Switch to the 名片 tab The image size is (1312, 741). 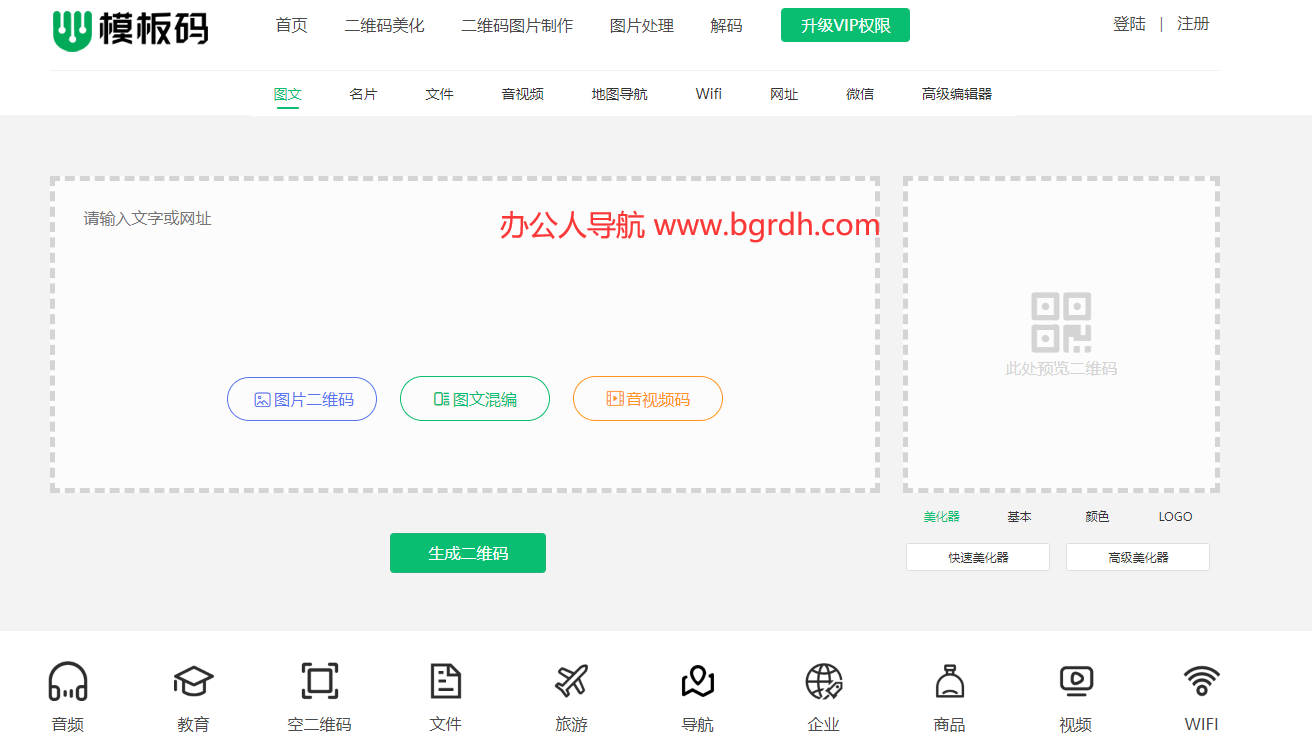363,94
